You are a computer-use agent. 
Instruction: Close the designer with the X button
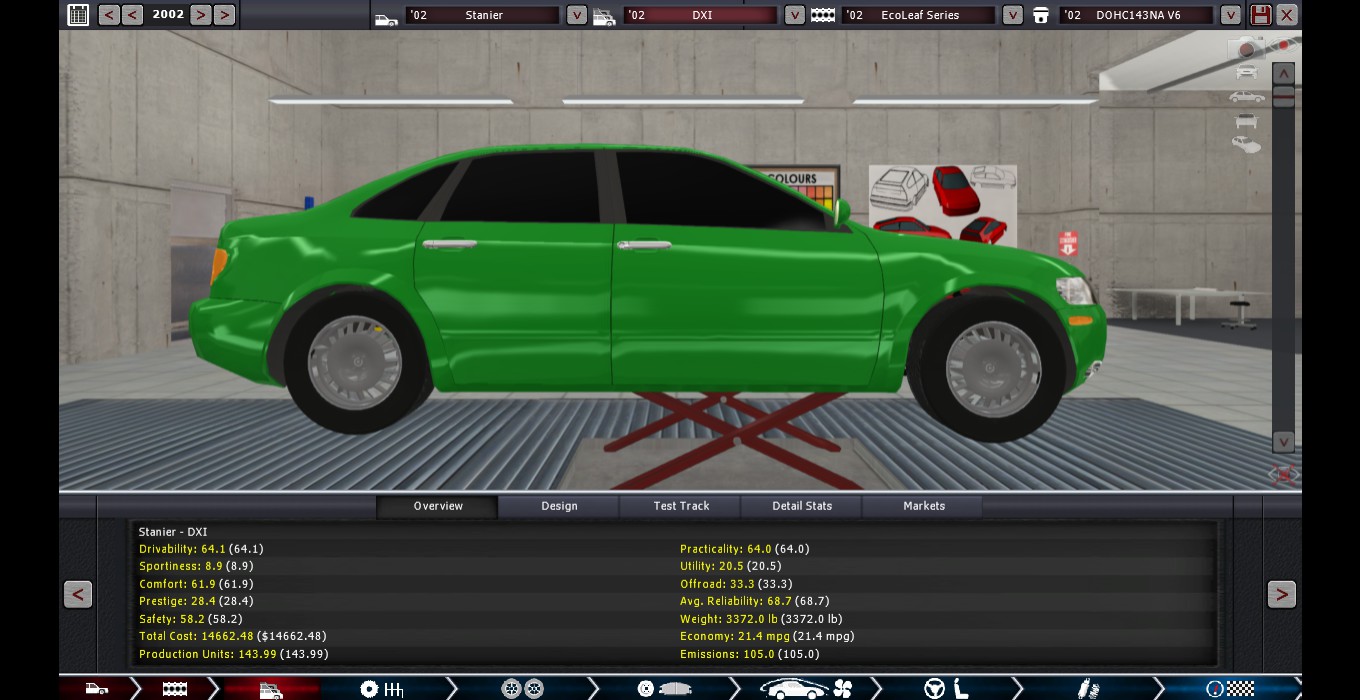[1287, 15]
